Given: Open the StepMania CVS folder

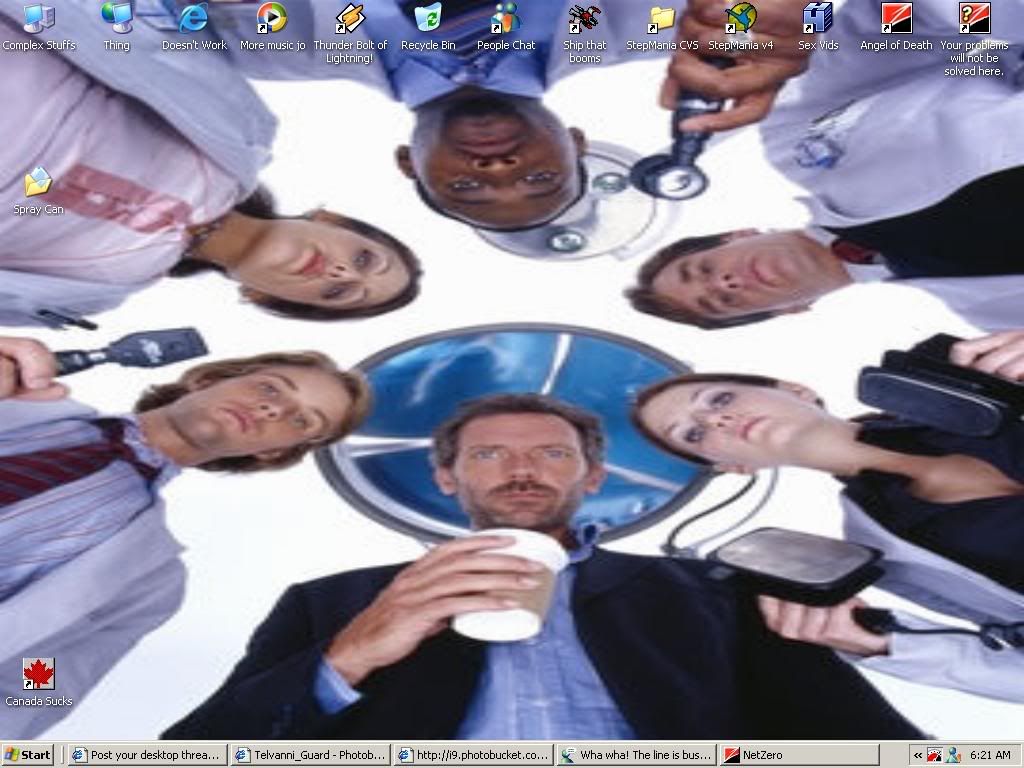Looking at the screenshot, I should pos(662,18).
